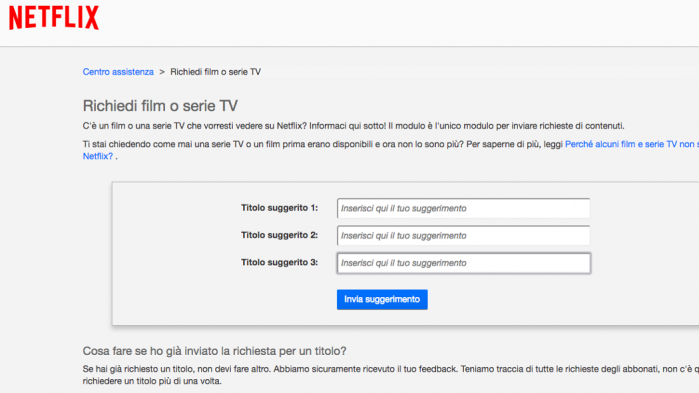This screenshot has width=699, height=393.
Task: Focus the Titolo suggerito 2 input field
Action: pyautogui.click(x=463, y=236)
